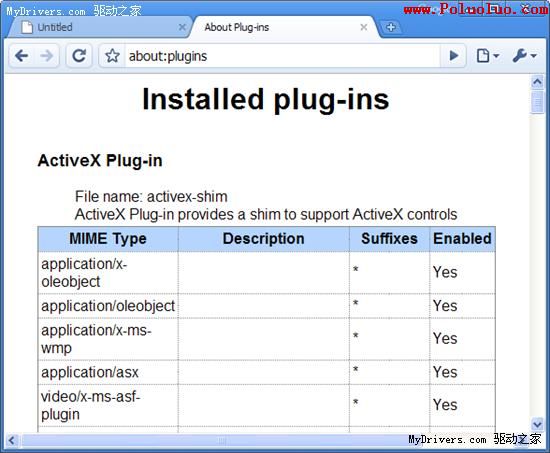Go back with the back arrow
The height and width of the screenshot is (453, 550).
tap(22, 56)
